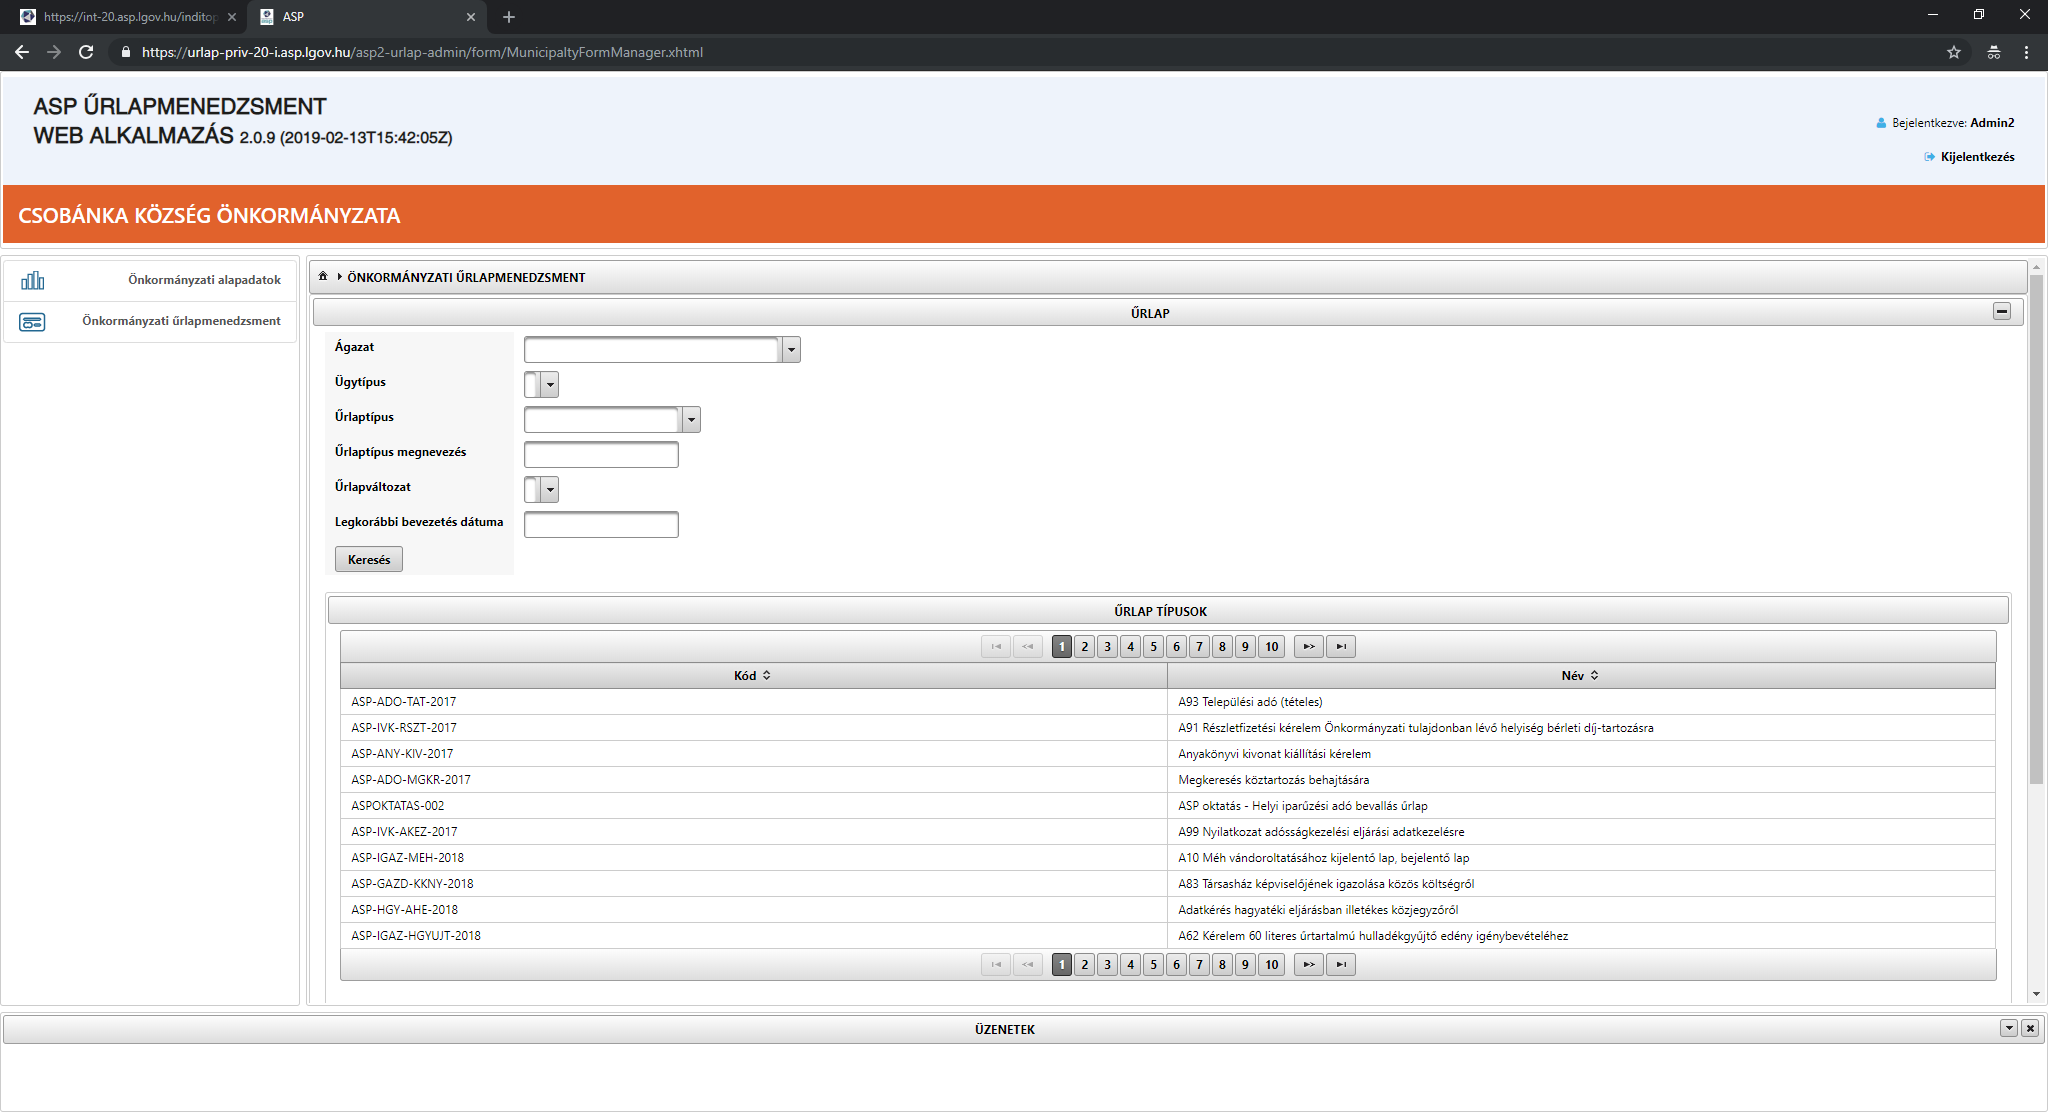Image resolution: width=2048 pixels, height=1112 pixels.
Task: Close the ASP browser tab
Action: tap(471, 17)
